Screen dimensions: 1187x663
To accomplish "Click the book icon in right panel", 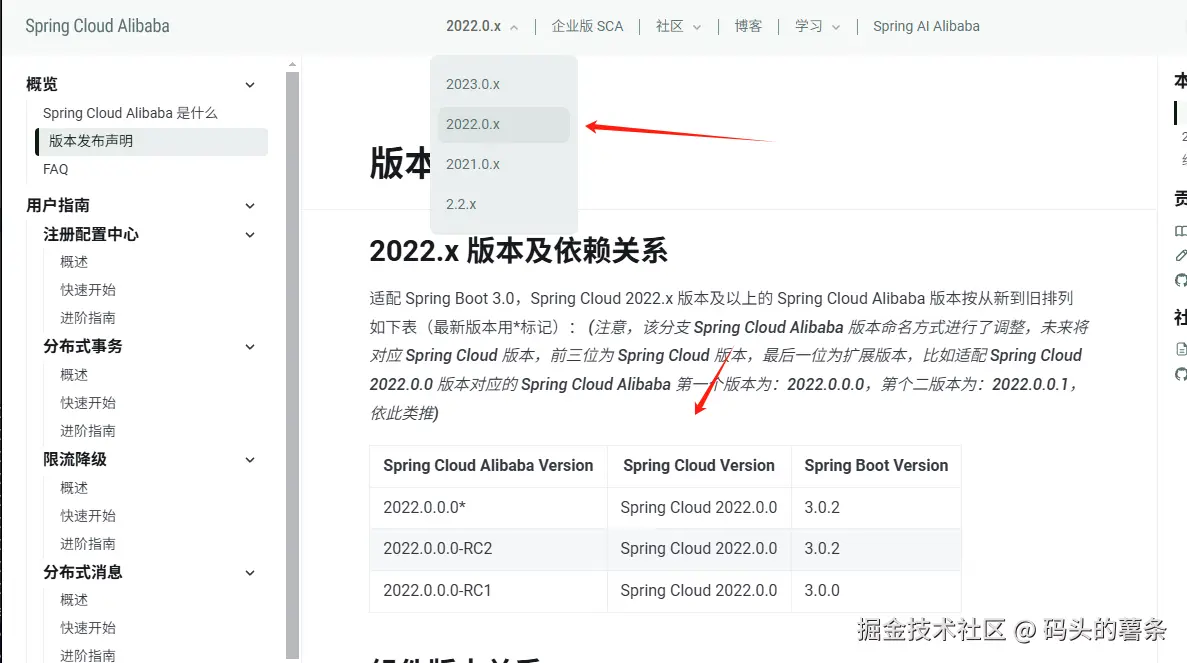I will click(1180, 231).
